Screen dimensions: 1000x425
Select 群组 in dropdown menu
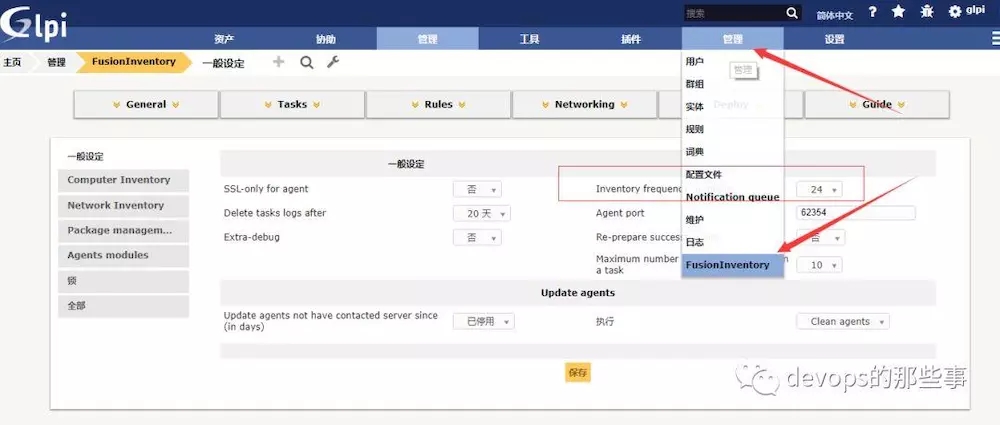click(732, 84)
